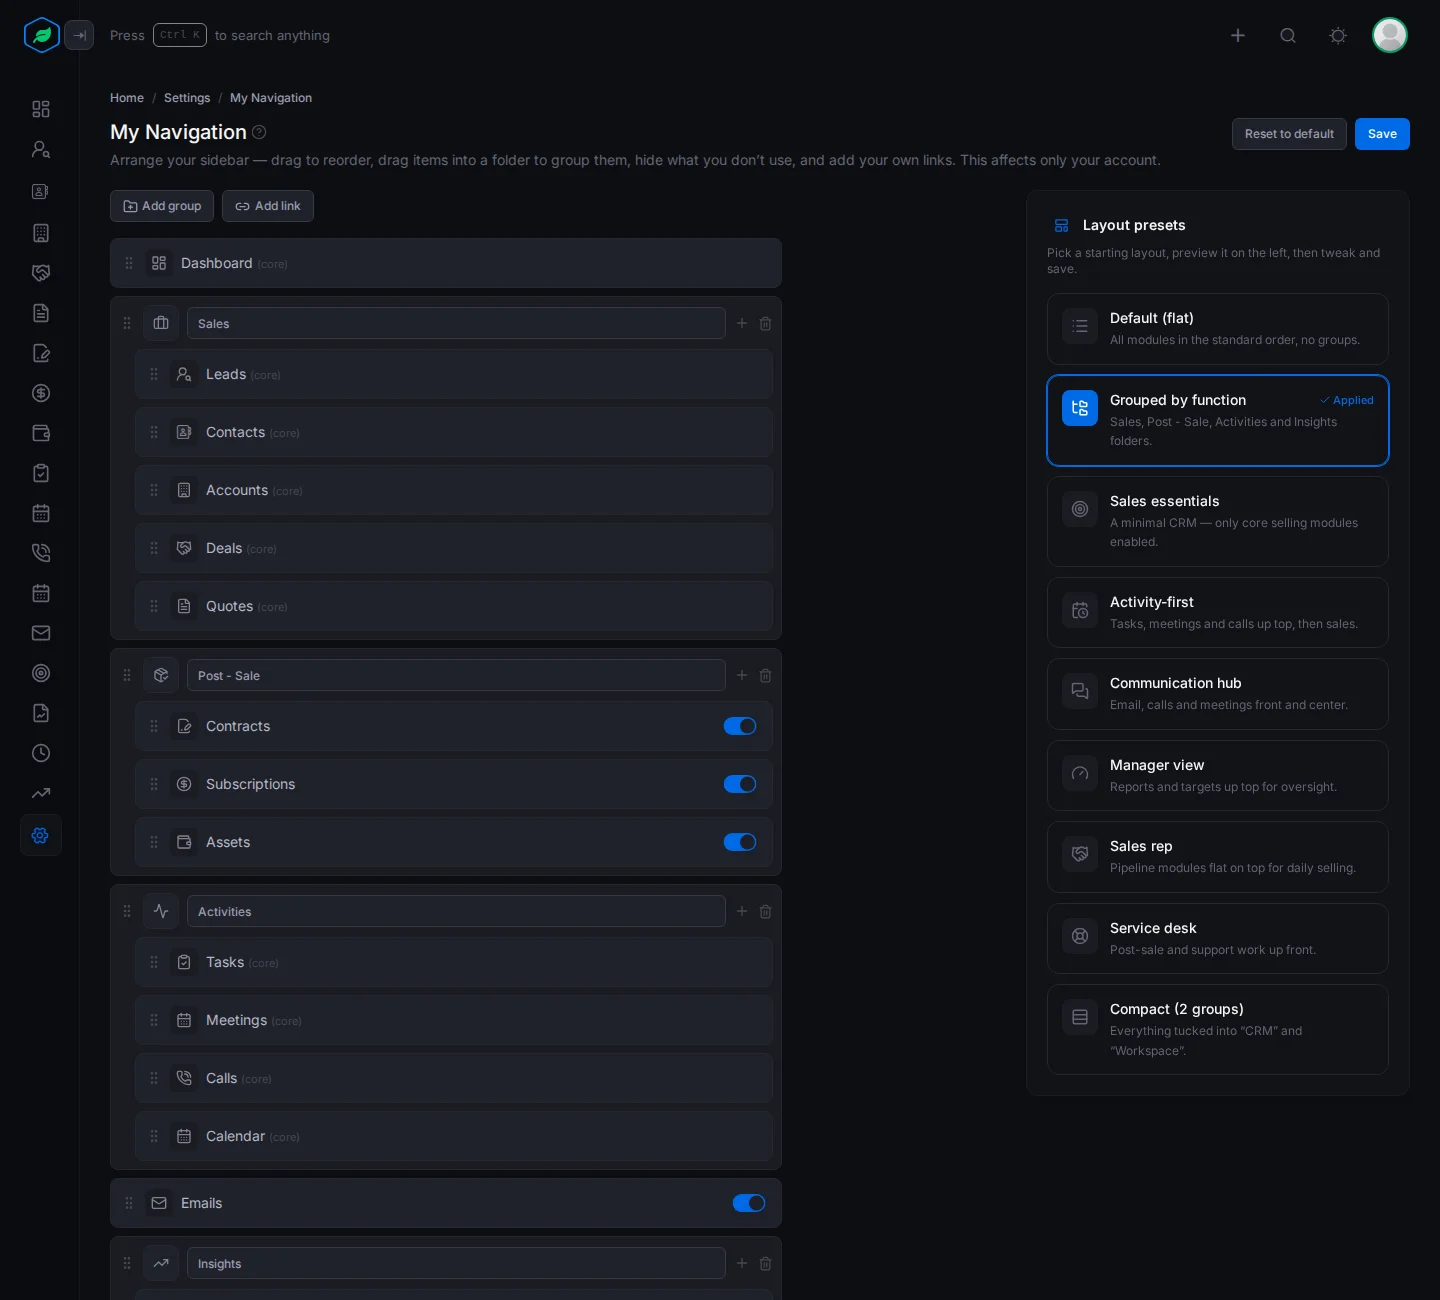Click the Post - Sale group box icon
1440x1300 pixels.
pos(161,675)
